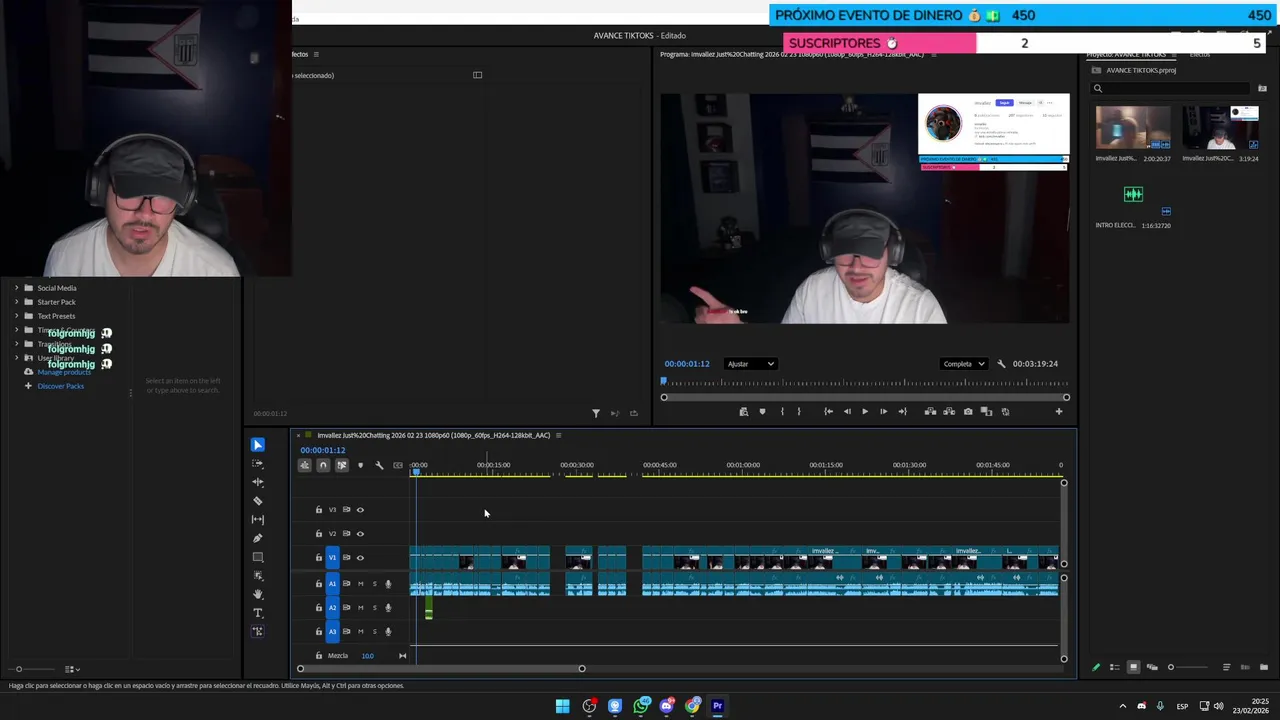Image resolution: width=1280 pixels, height=720 pixels.
Task: Select the Pen tool
Action: [258, 538]
